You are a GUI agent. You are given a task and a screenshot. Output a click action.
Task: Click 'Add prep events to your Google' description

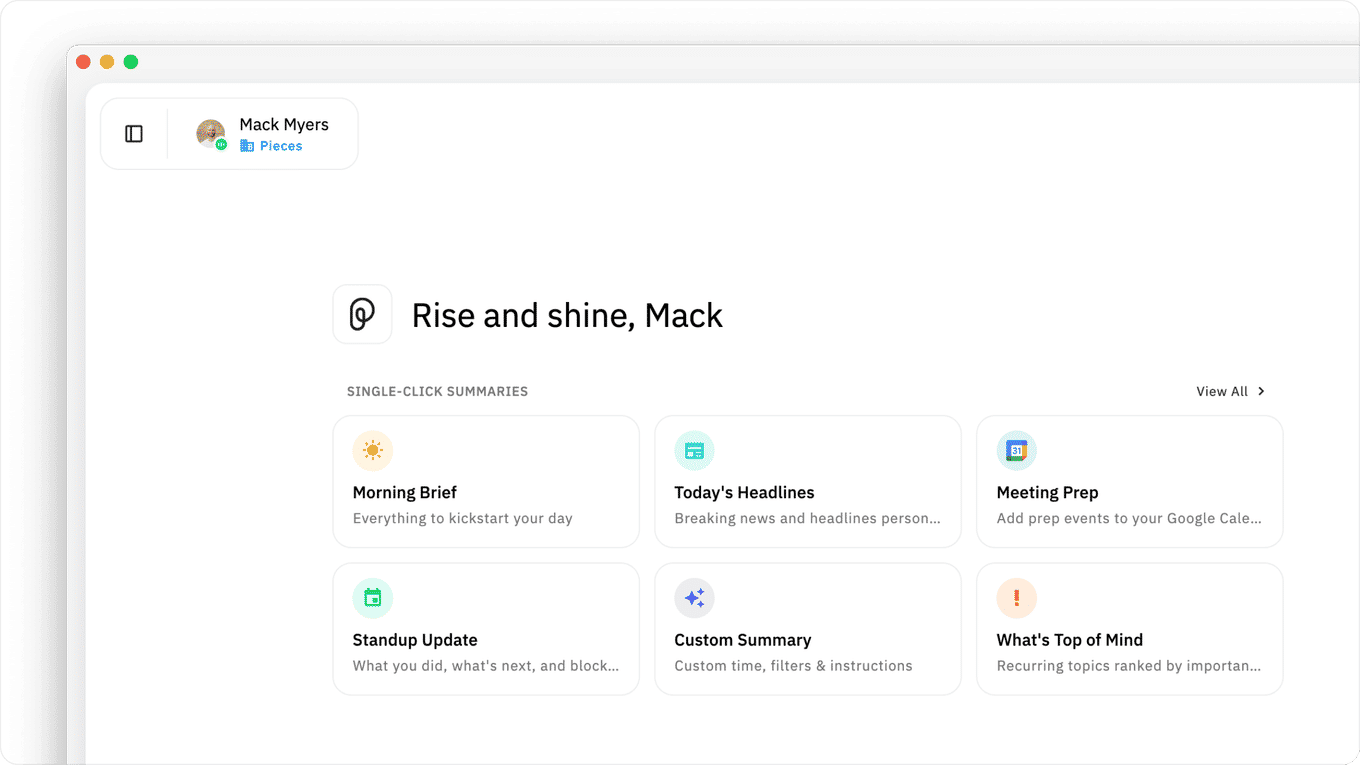1129,518
